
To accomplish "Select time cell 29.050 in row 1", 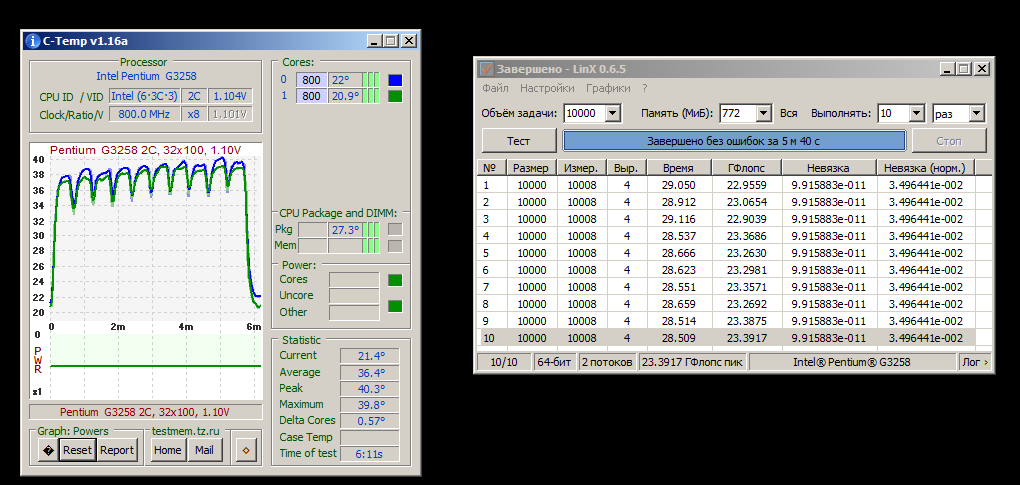I will (x=678, y=185).
